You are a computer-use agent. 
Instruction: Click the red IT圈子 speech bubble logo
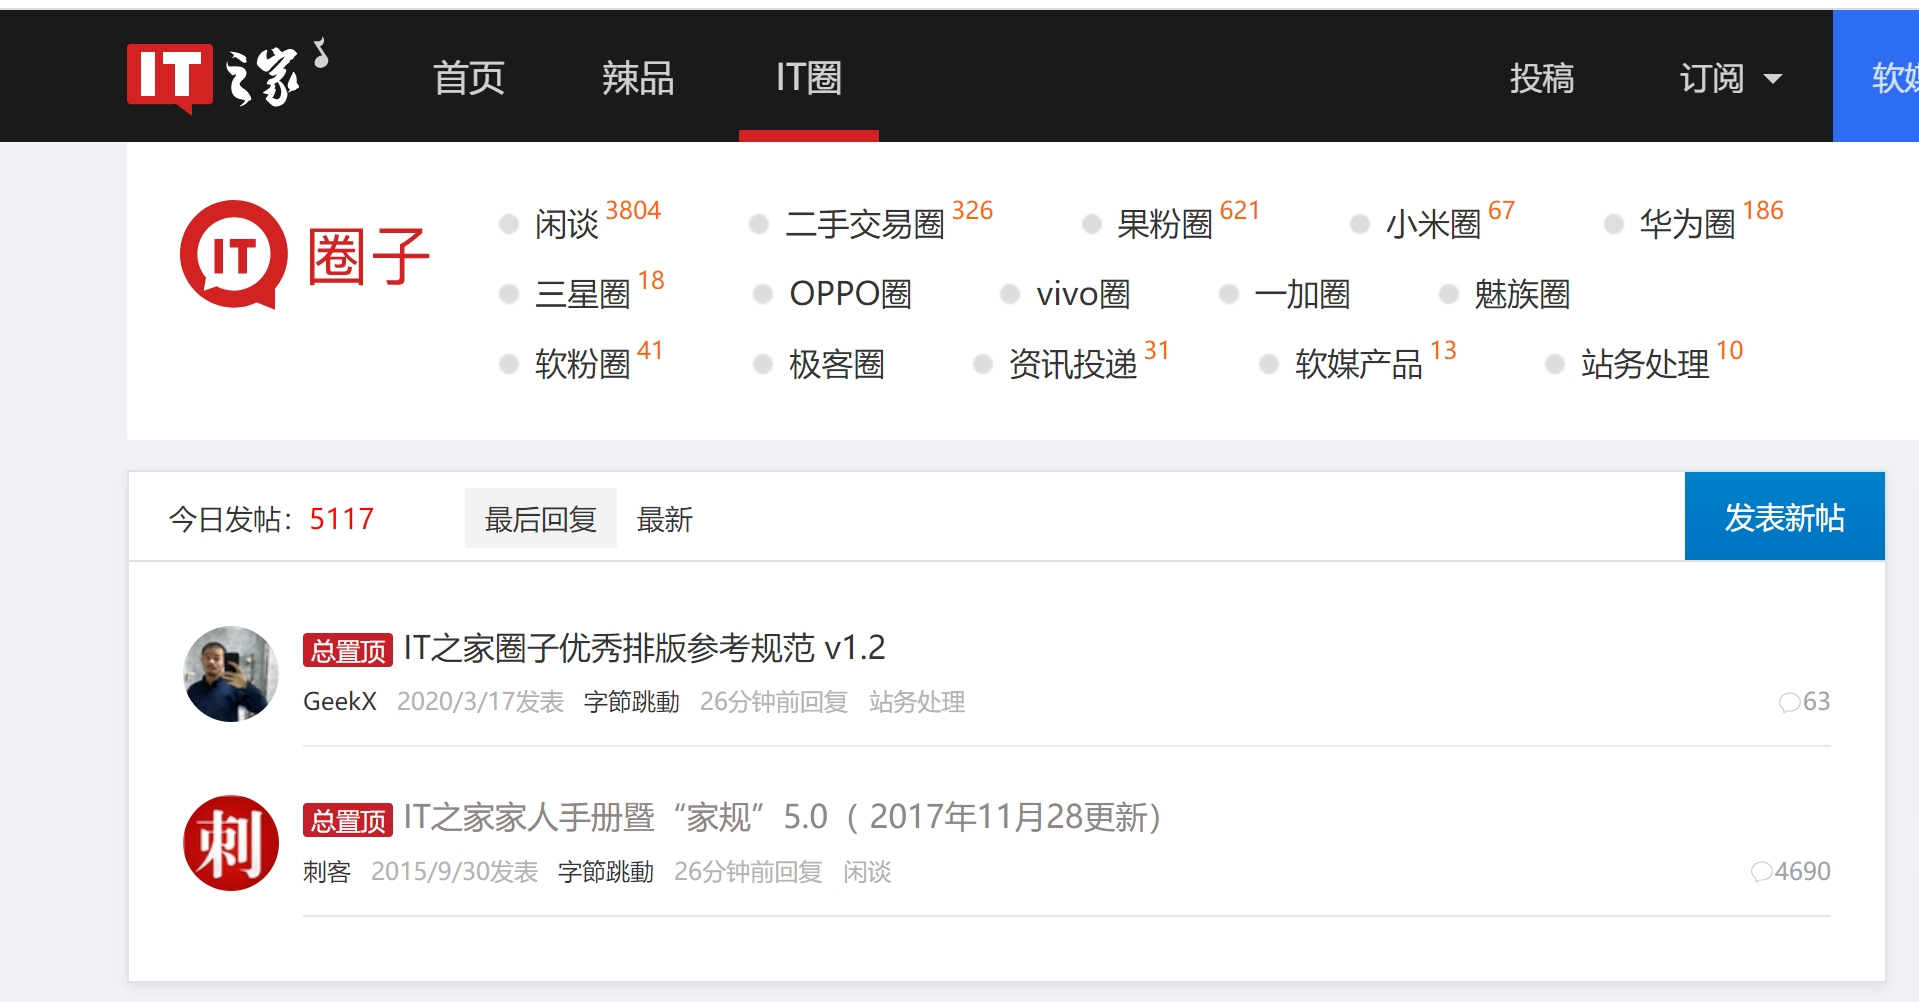(233, 255)
